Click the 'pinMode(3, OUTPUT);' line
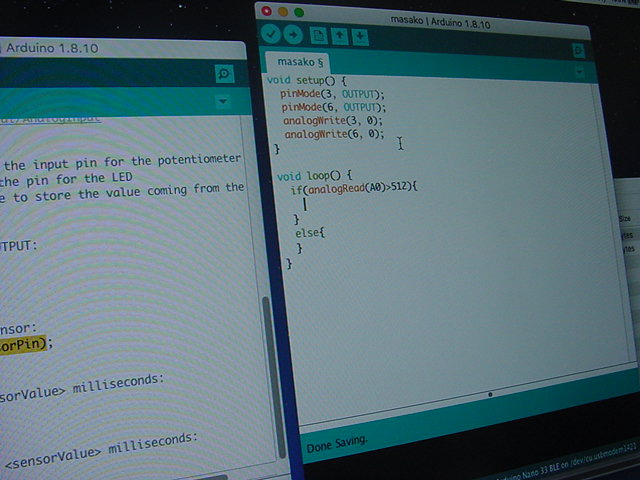Image resolution: width=640 pixels, height=480 pixels. [x=332, y=94]
